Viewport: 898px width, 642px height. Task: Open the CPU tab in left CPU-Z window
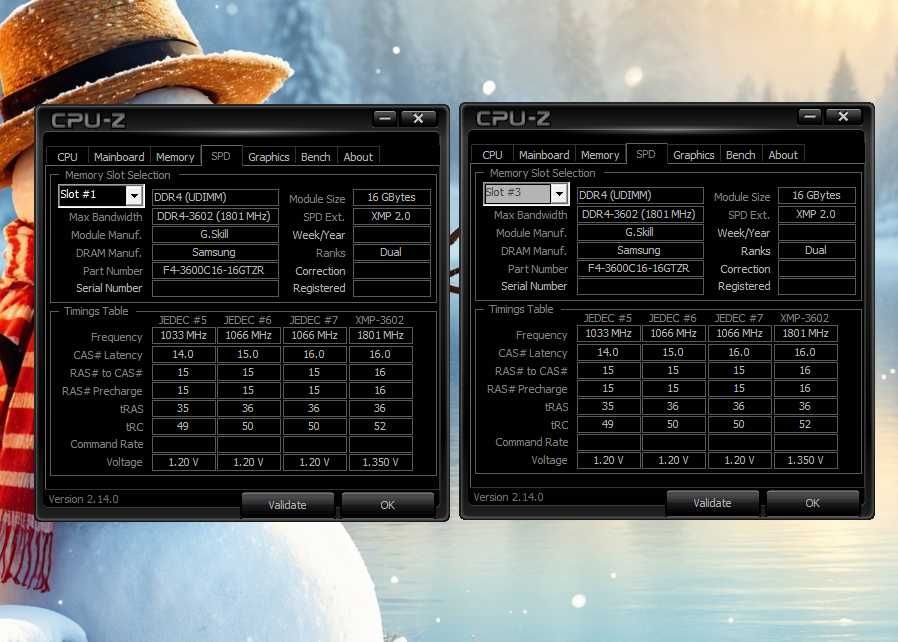pos(67,157)
